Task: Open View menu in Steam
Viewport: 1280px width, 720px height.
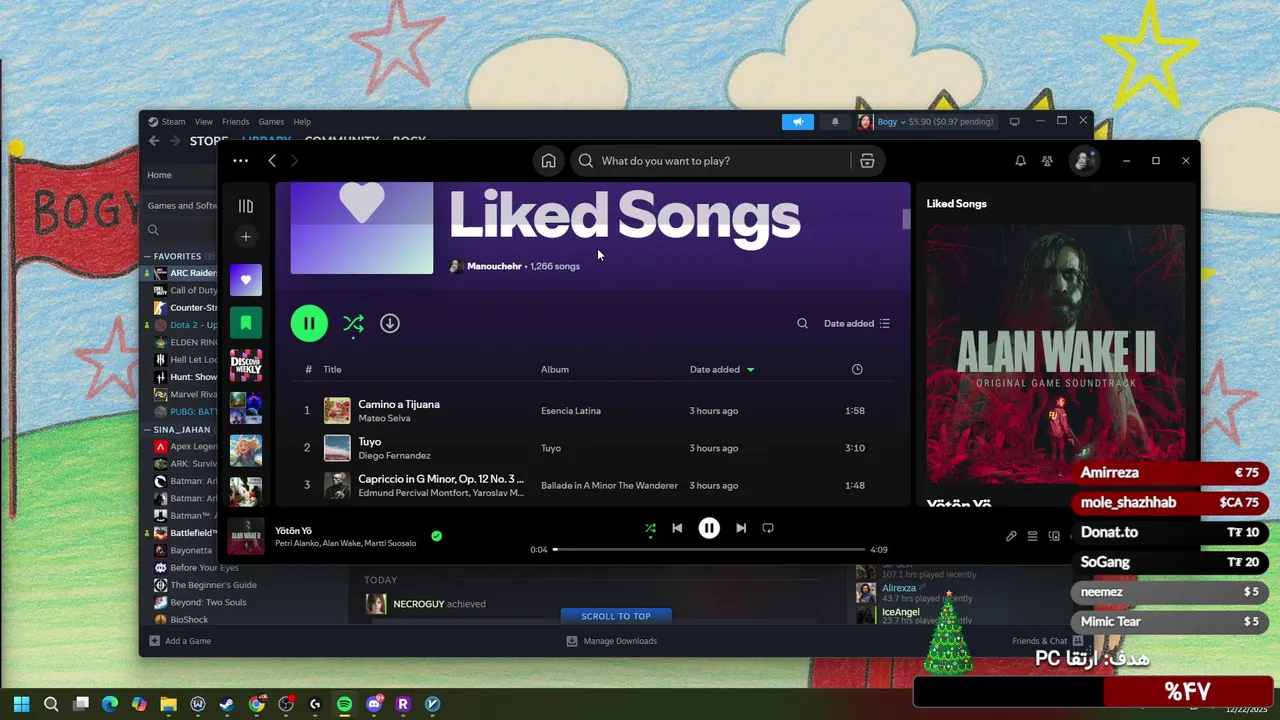Action: coord(204,122)
